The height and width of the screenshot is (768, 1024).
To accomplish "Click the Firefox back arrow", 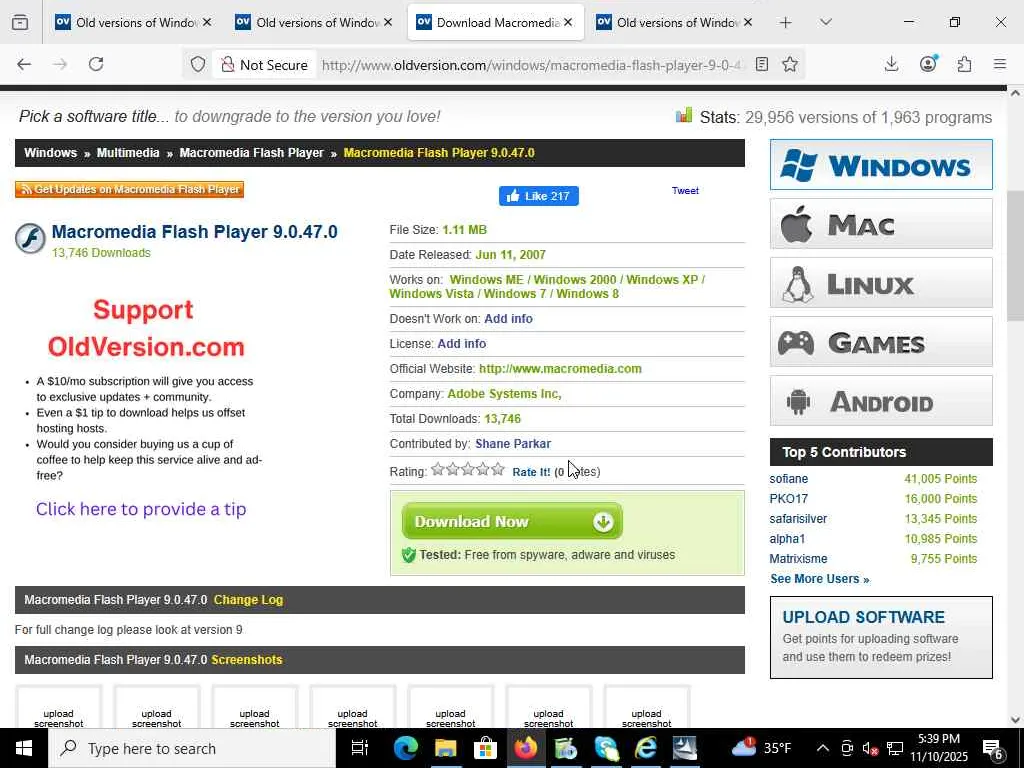I will (24, 64).
